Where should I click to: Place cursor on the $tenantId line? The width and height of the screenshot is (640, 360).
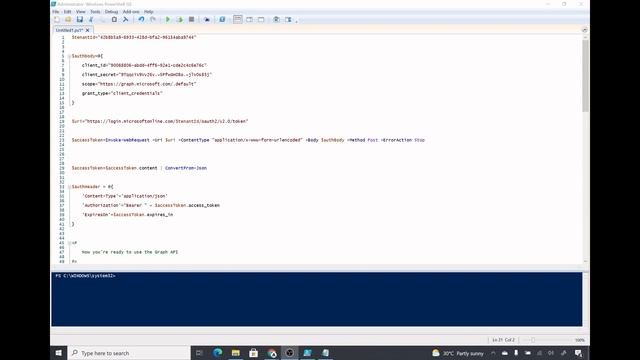click(x=134, y=37)
